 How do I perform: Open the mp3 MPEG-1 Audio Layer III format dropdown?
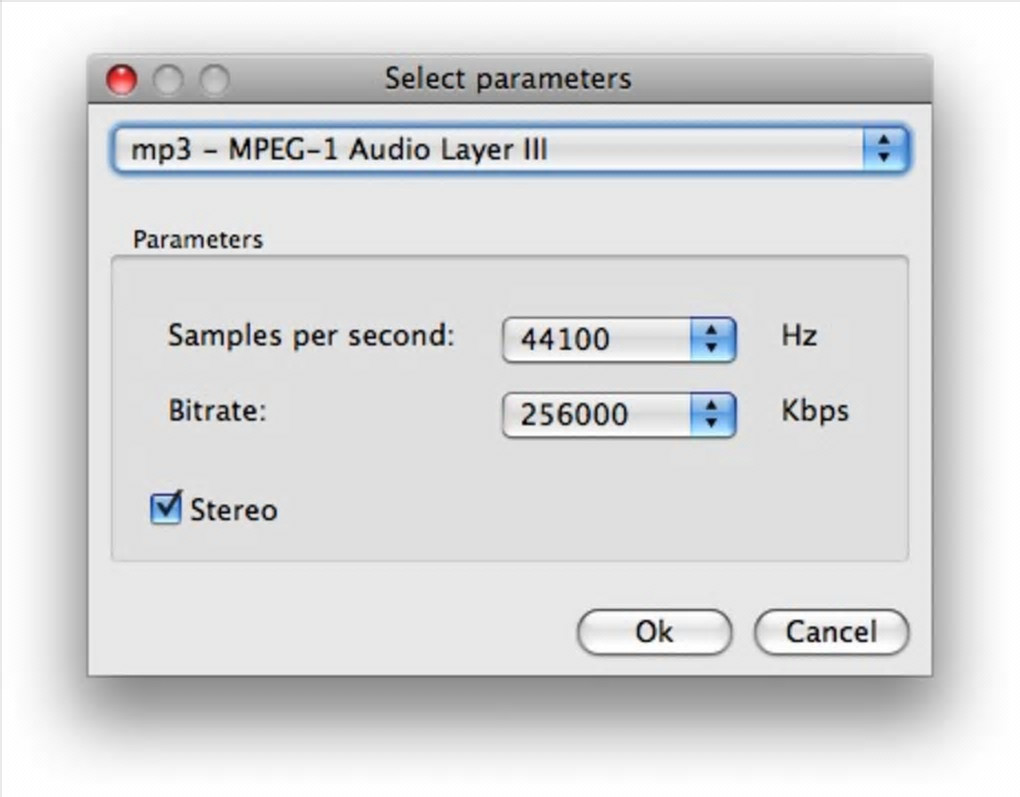490,150
